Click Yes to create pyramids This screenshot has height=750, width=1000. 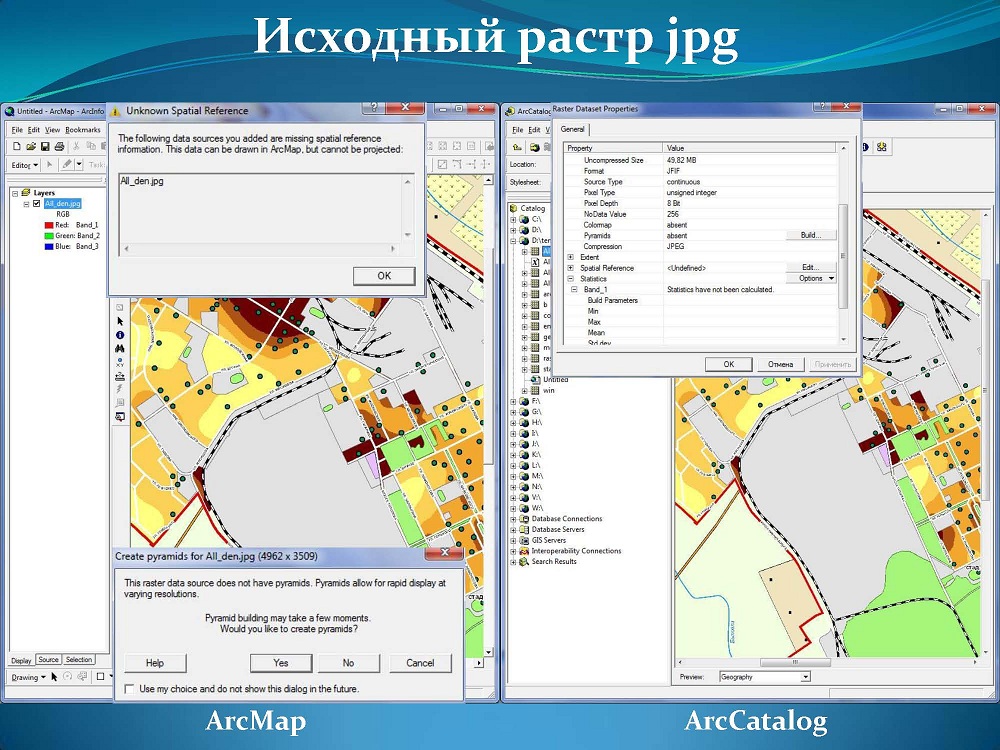(281, 663)
